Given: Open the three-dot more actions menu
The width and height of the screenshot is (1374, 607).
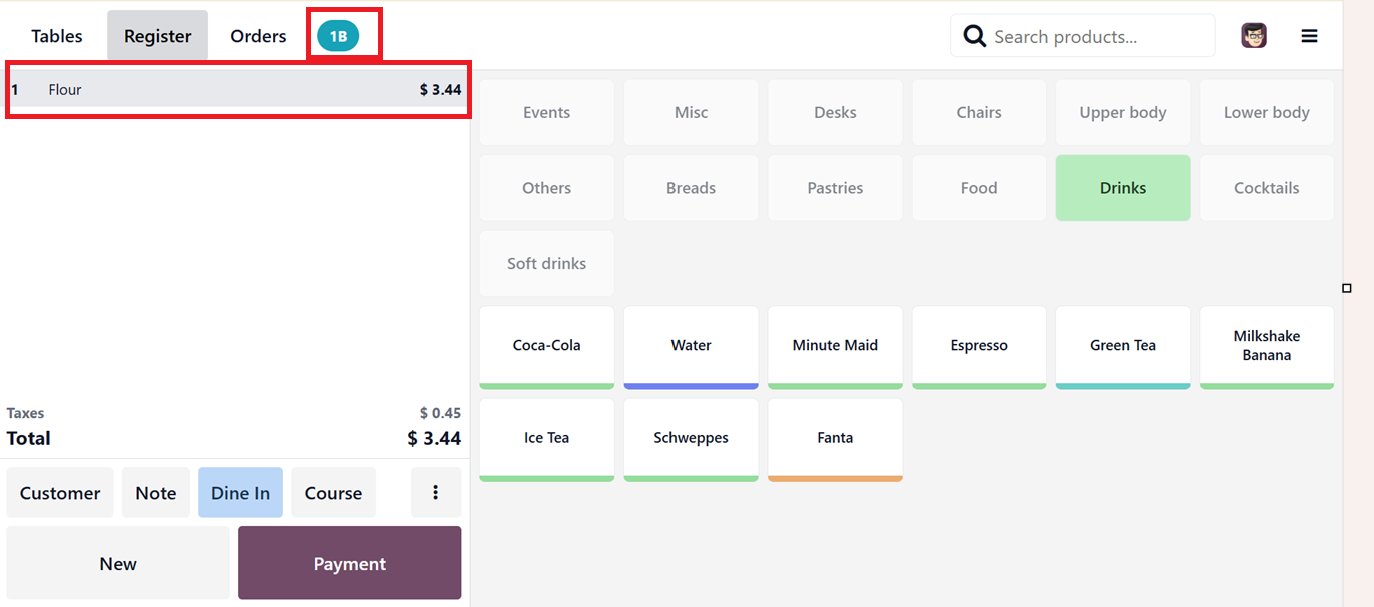Looking at the screenshot, I should [436, 492].
